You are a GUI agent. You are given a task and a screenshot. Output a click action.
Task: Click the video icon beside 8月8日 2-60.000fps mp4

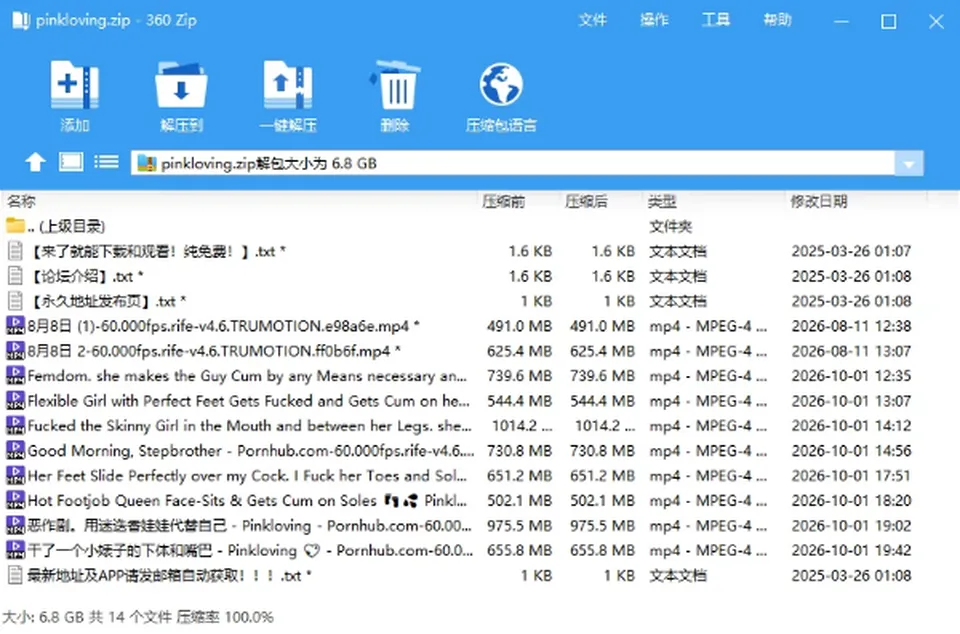coord(15,351)
